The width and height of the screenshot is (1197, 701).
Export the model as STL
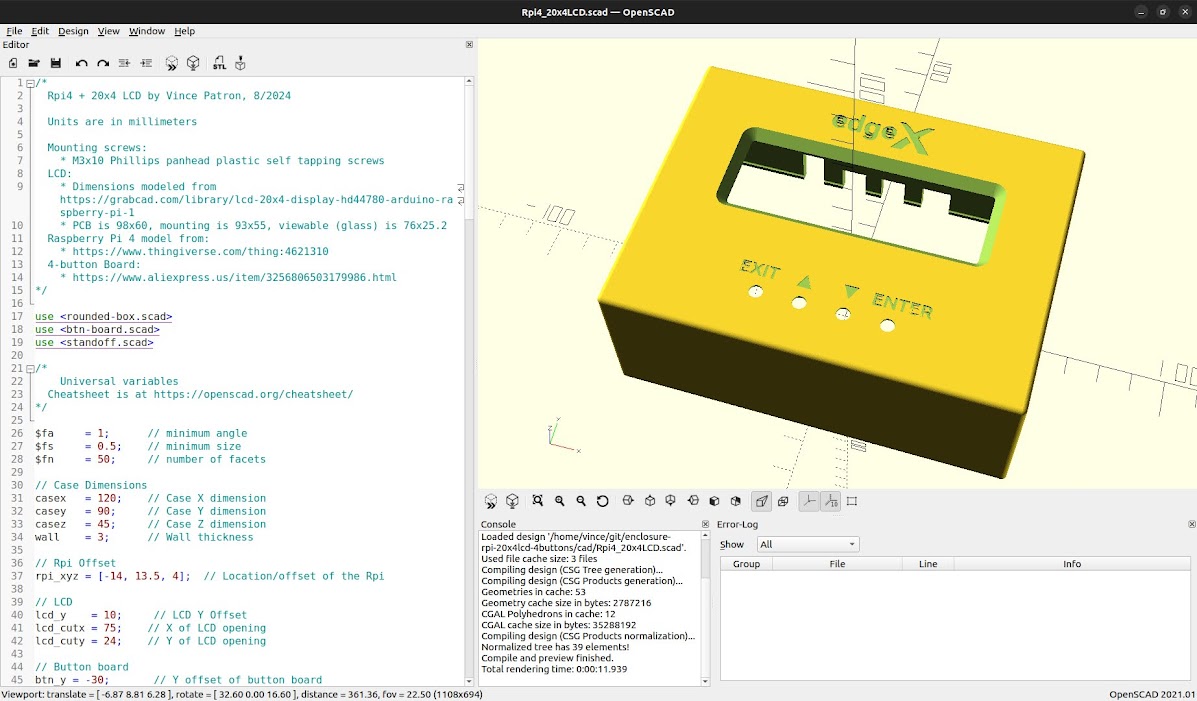219,63
